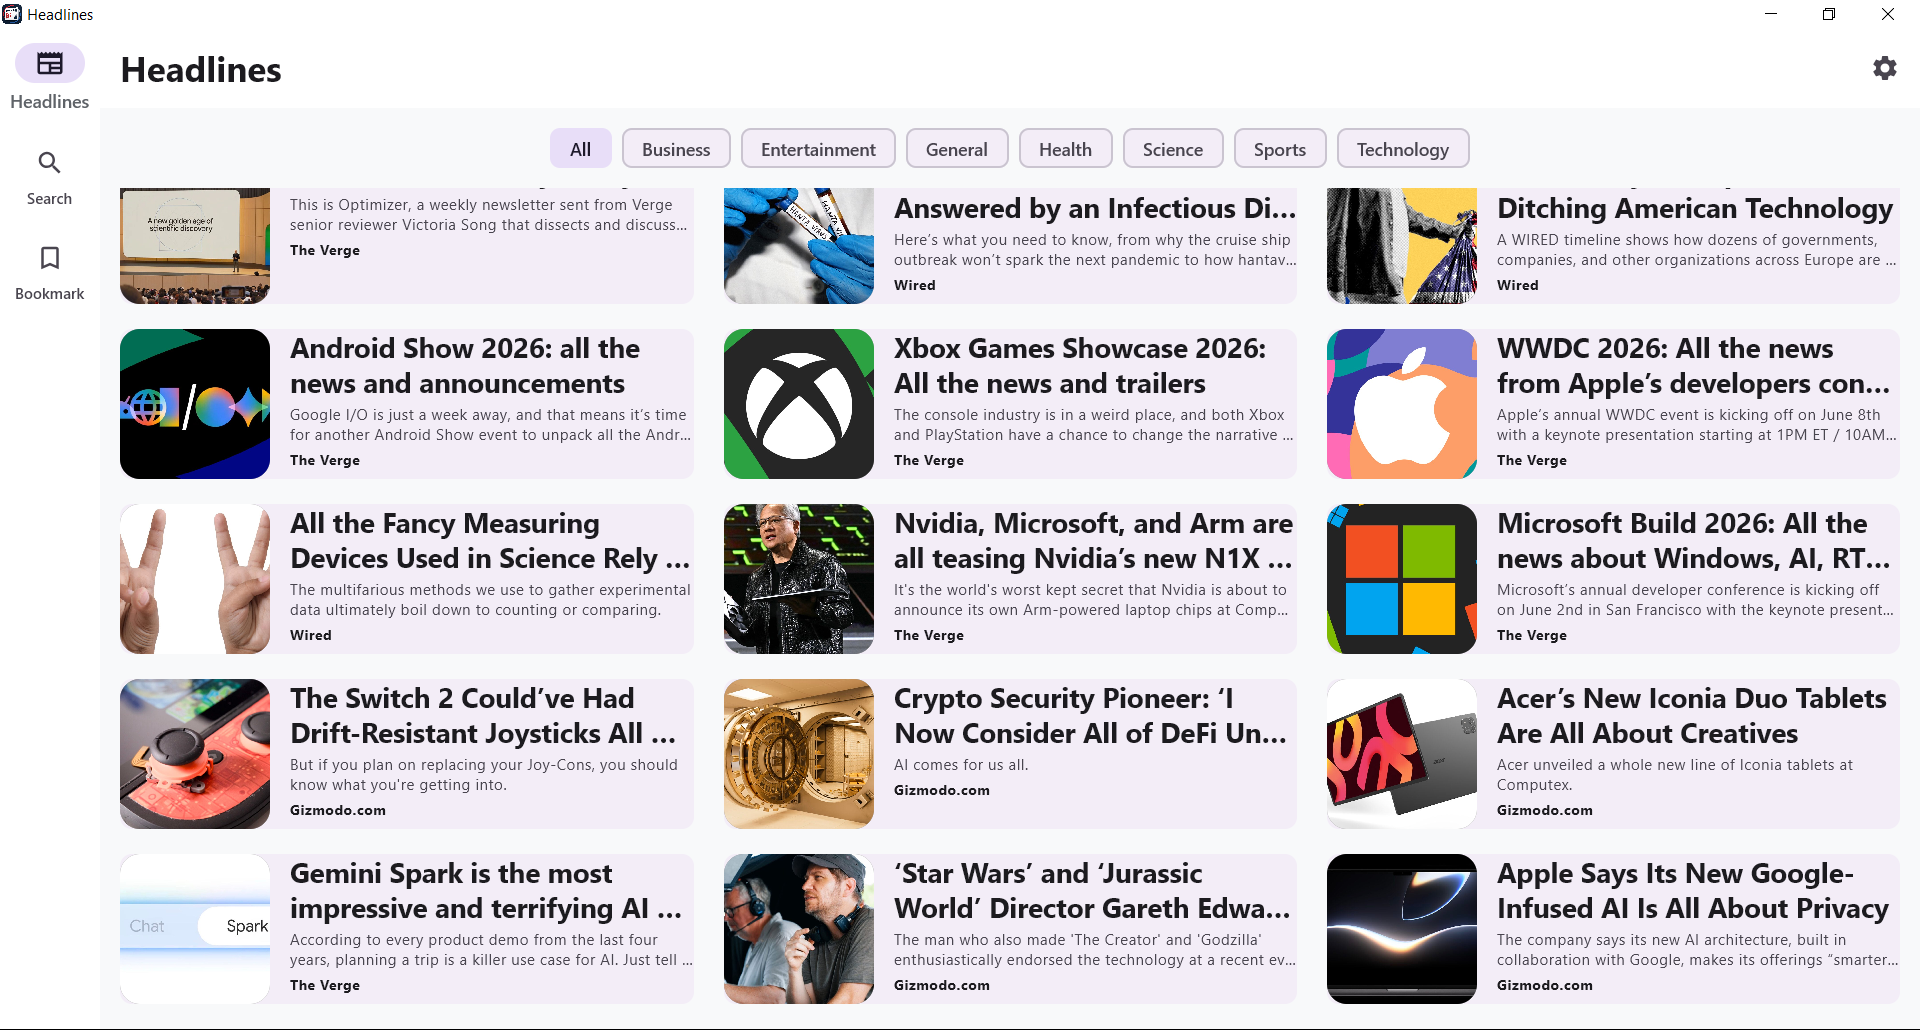Show Science headlines
This screenshot has height=1030, width=1920.
coord(1173,149)
